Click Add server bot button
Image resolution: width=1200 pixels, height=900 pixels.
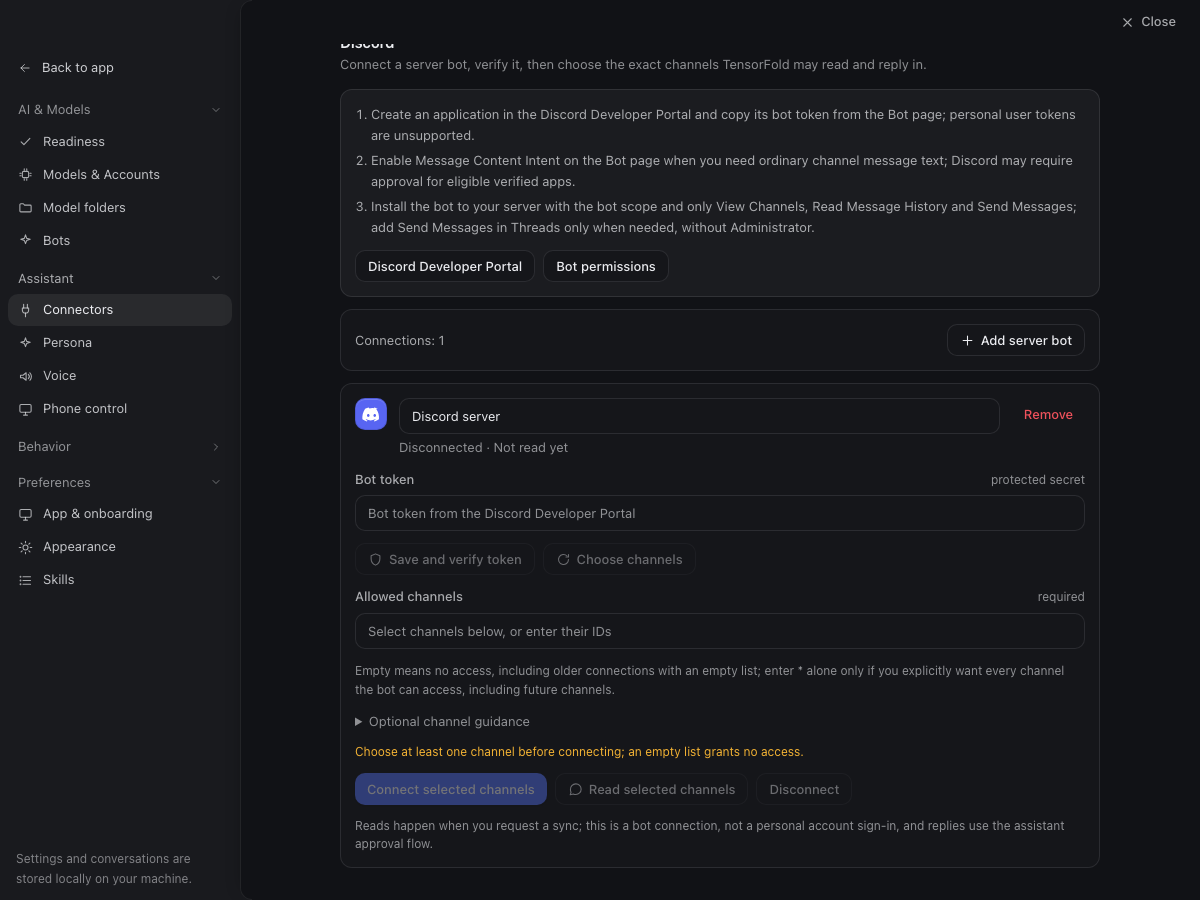(1016, 341)
